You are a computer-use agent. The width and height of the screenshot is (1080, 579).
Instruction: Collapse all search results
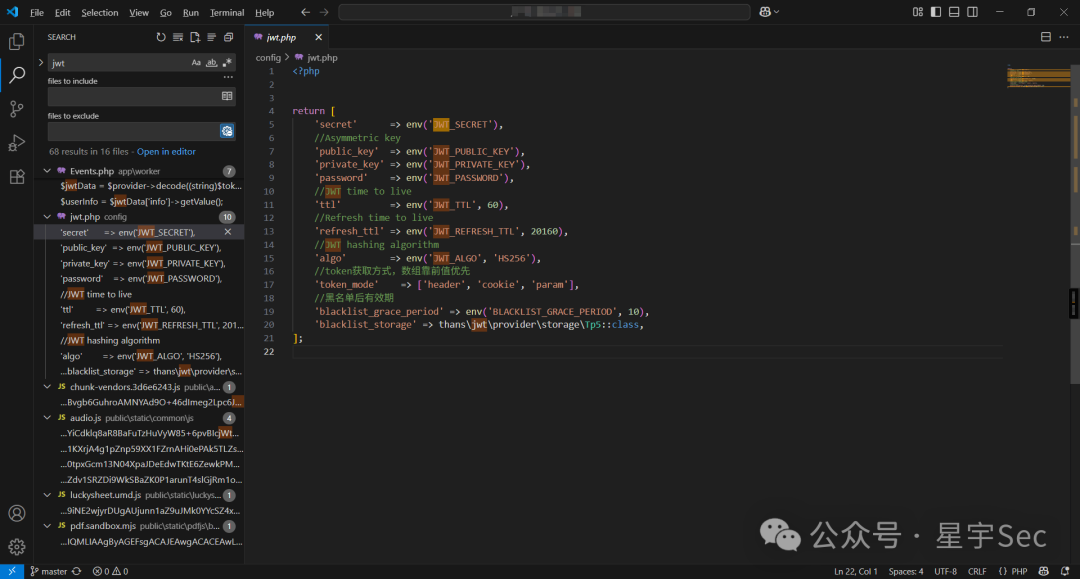229,37
